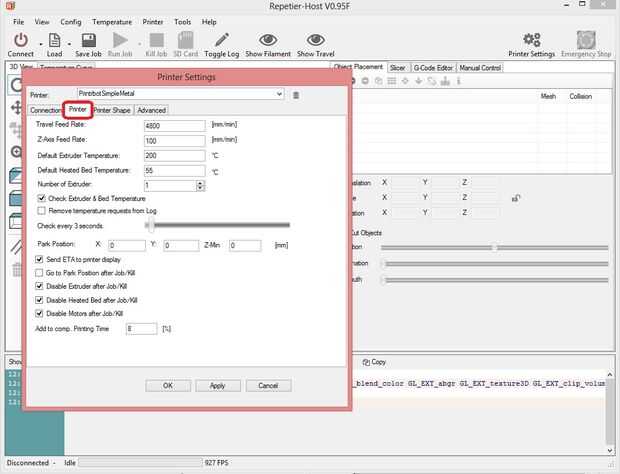Choose the wireframe box view icon
The image size is (620, 474).
(x=16, y=221)
